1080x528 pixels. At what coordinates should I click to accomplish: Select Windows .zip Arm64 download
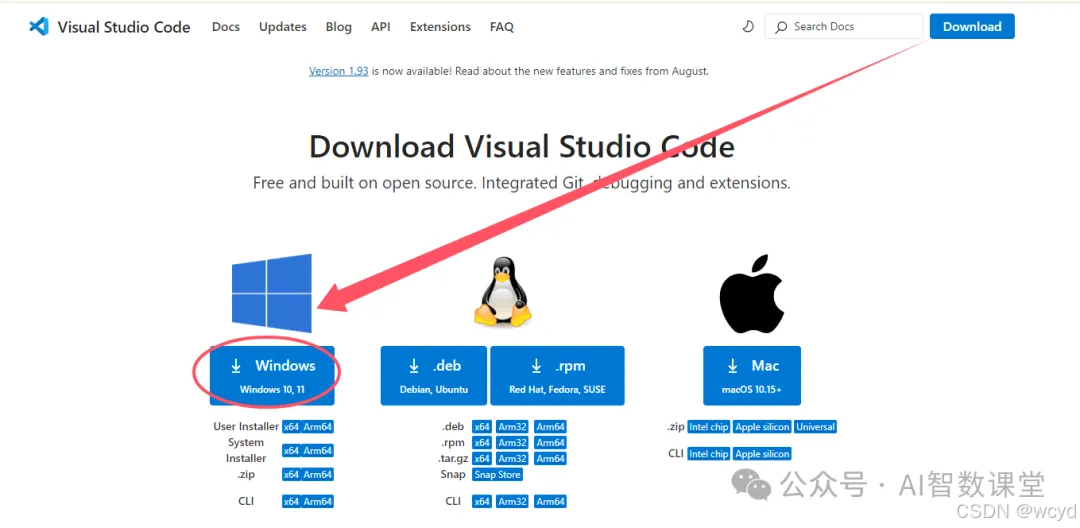[x=318, y=474]
